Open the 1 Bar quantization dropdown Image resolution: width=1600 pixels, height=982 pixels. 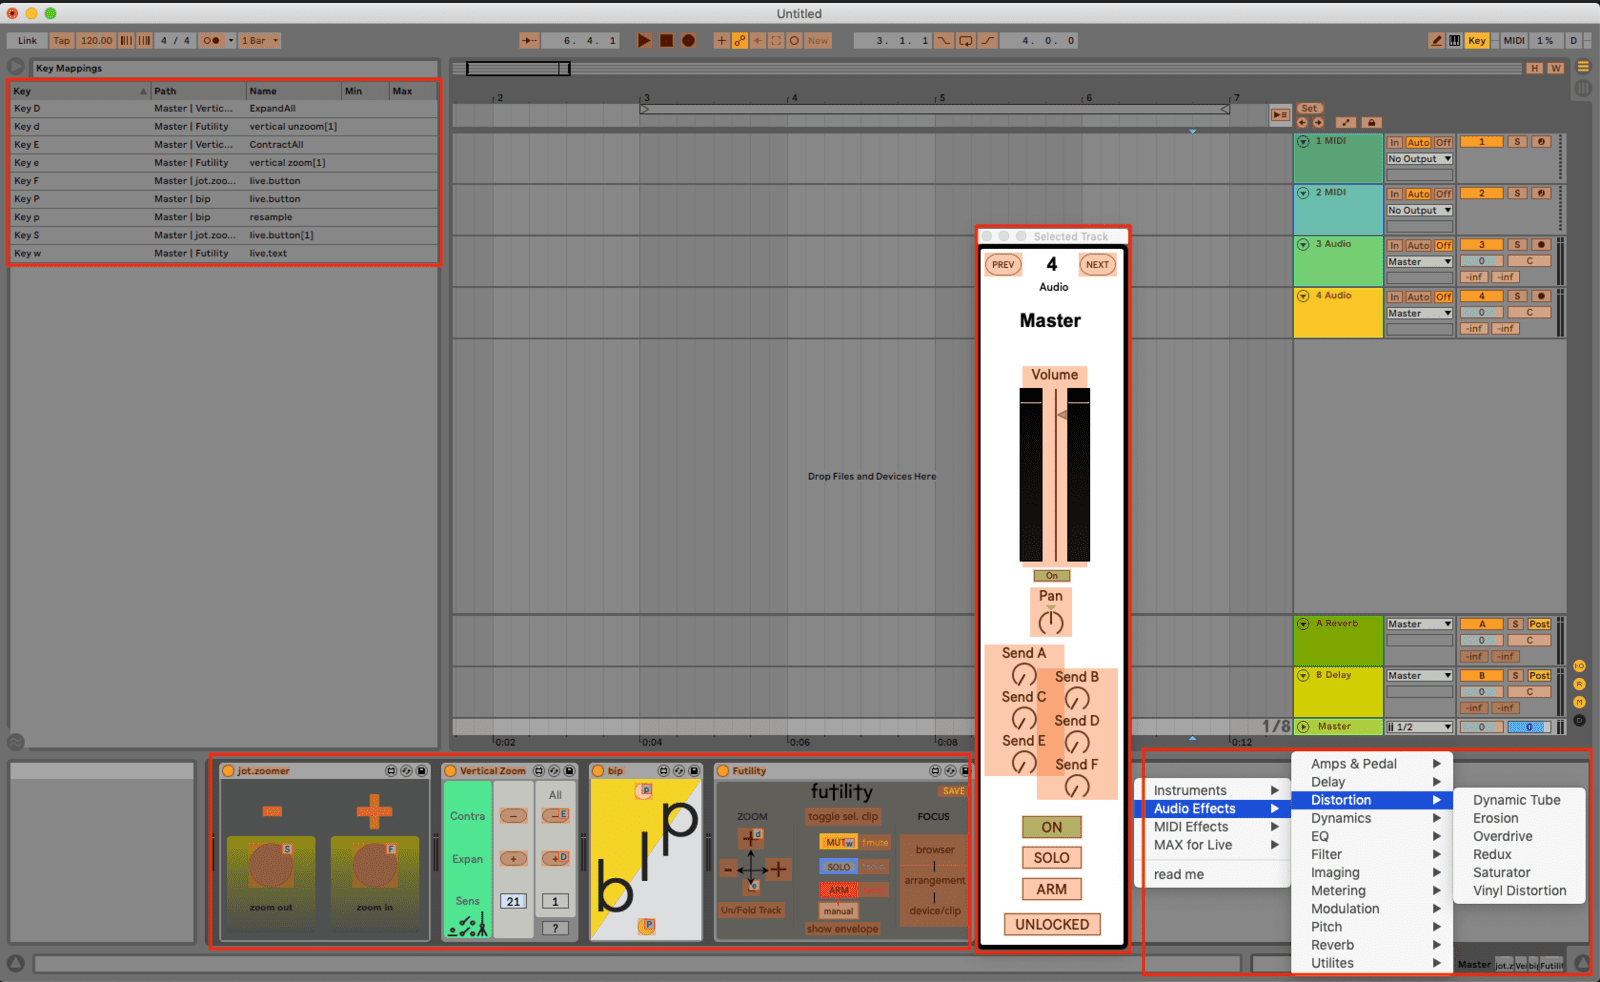[x=260, y=41]
